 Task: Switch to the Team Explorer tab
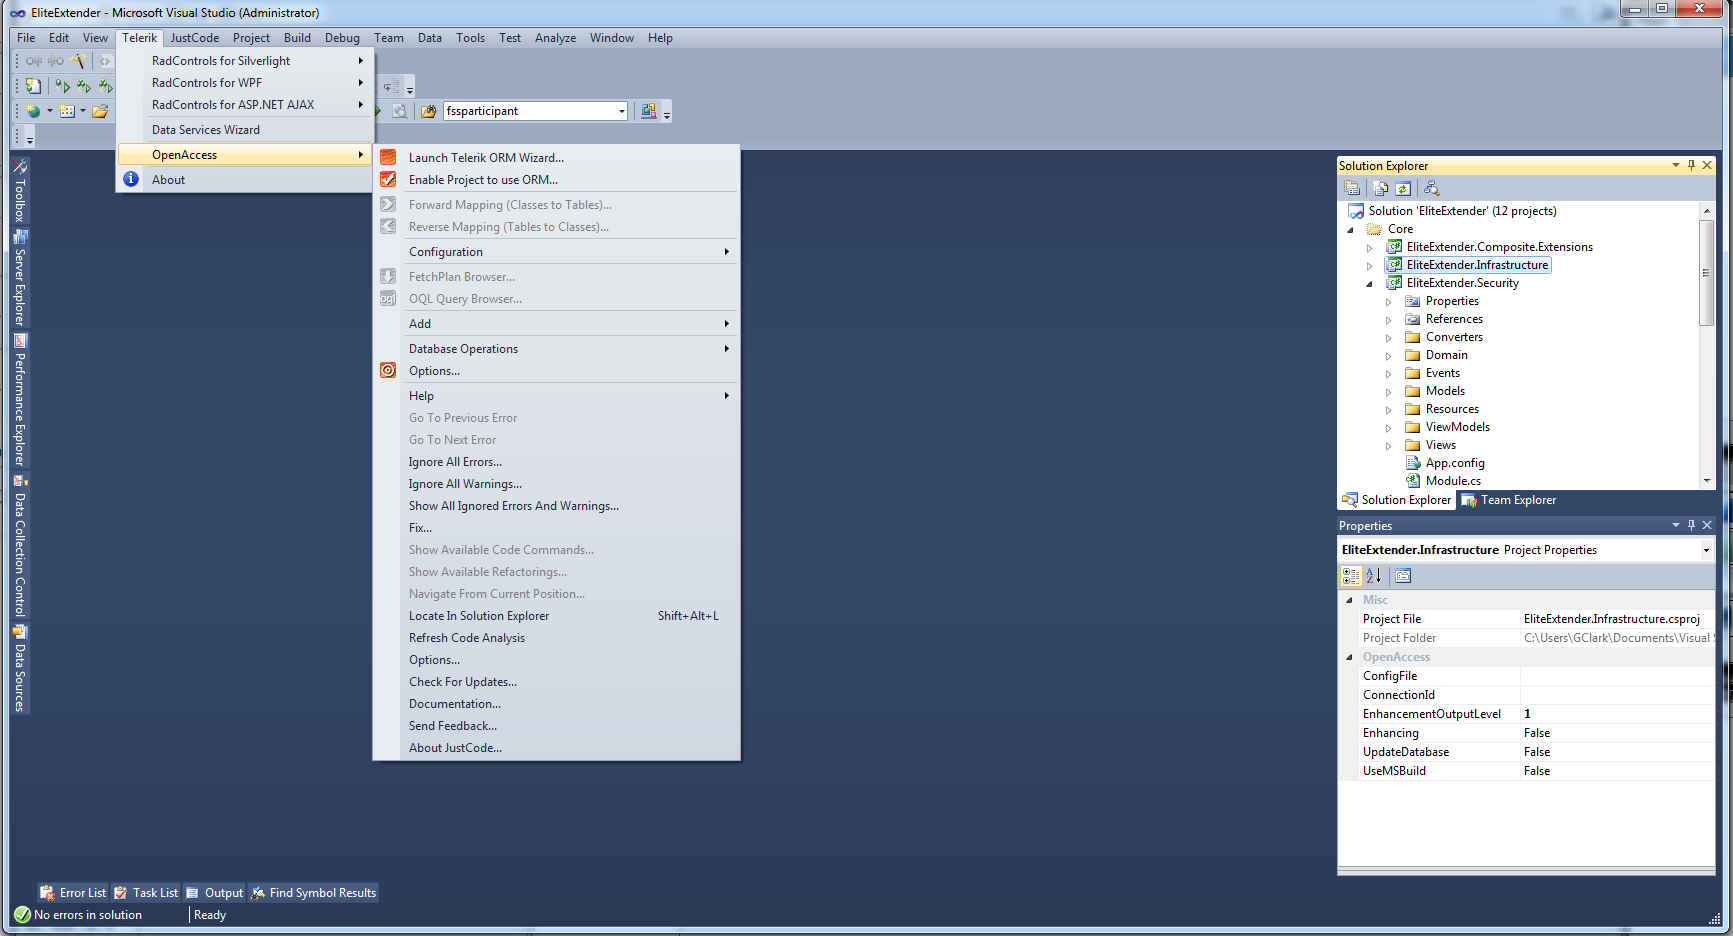tap(1509, 500)
